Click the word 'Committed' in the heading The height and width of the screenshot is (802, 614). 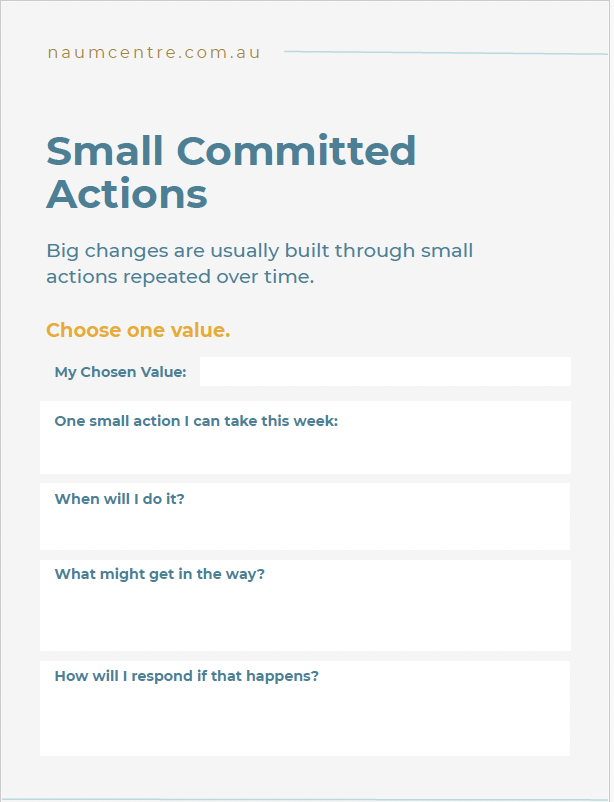click(x=296, y=150)
